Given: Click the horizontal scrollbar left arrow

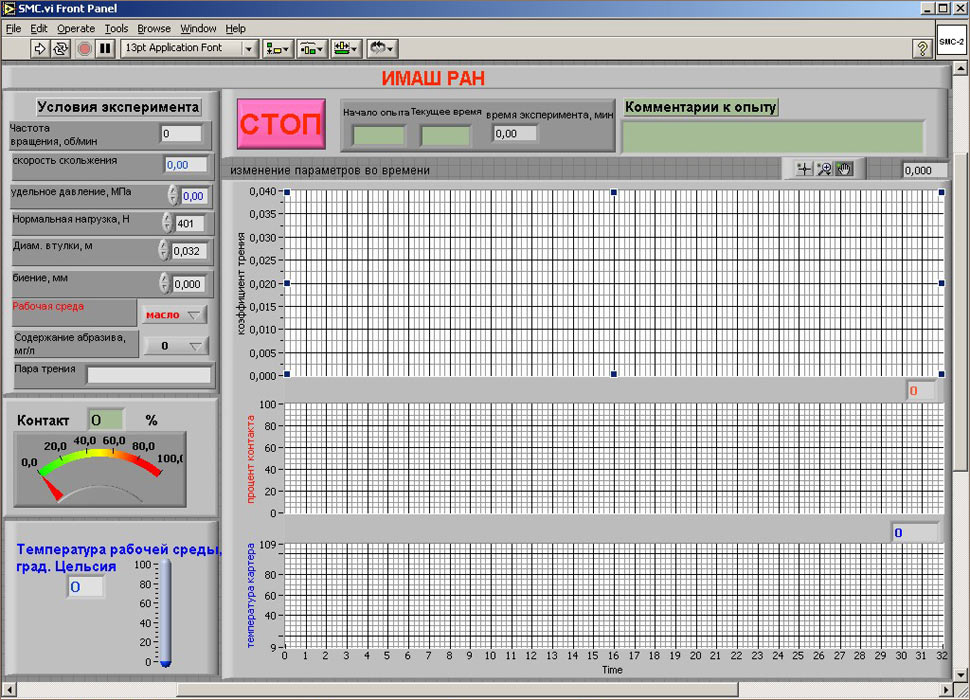Looking at the screenshot, I should point(9,689).
